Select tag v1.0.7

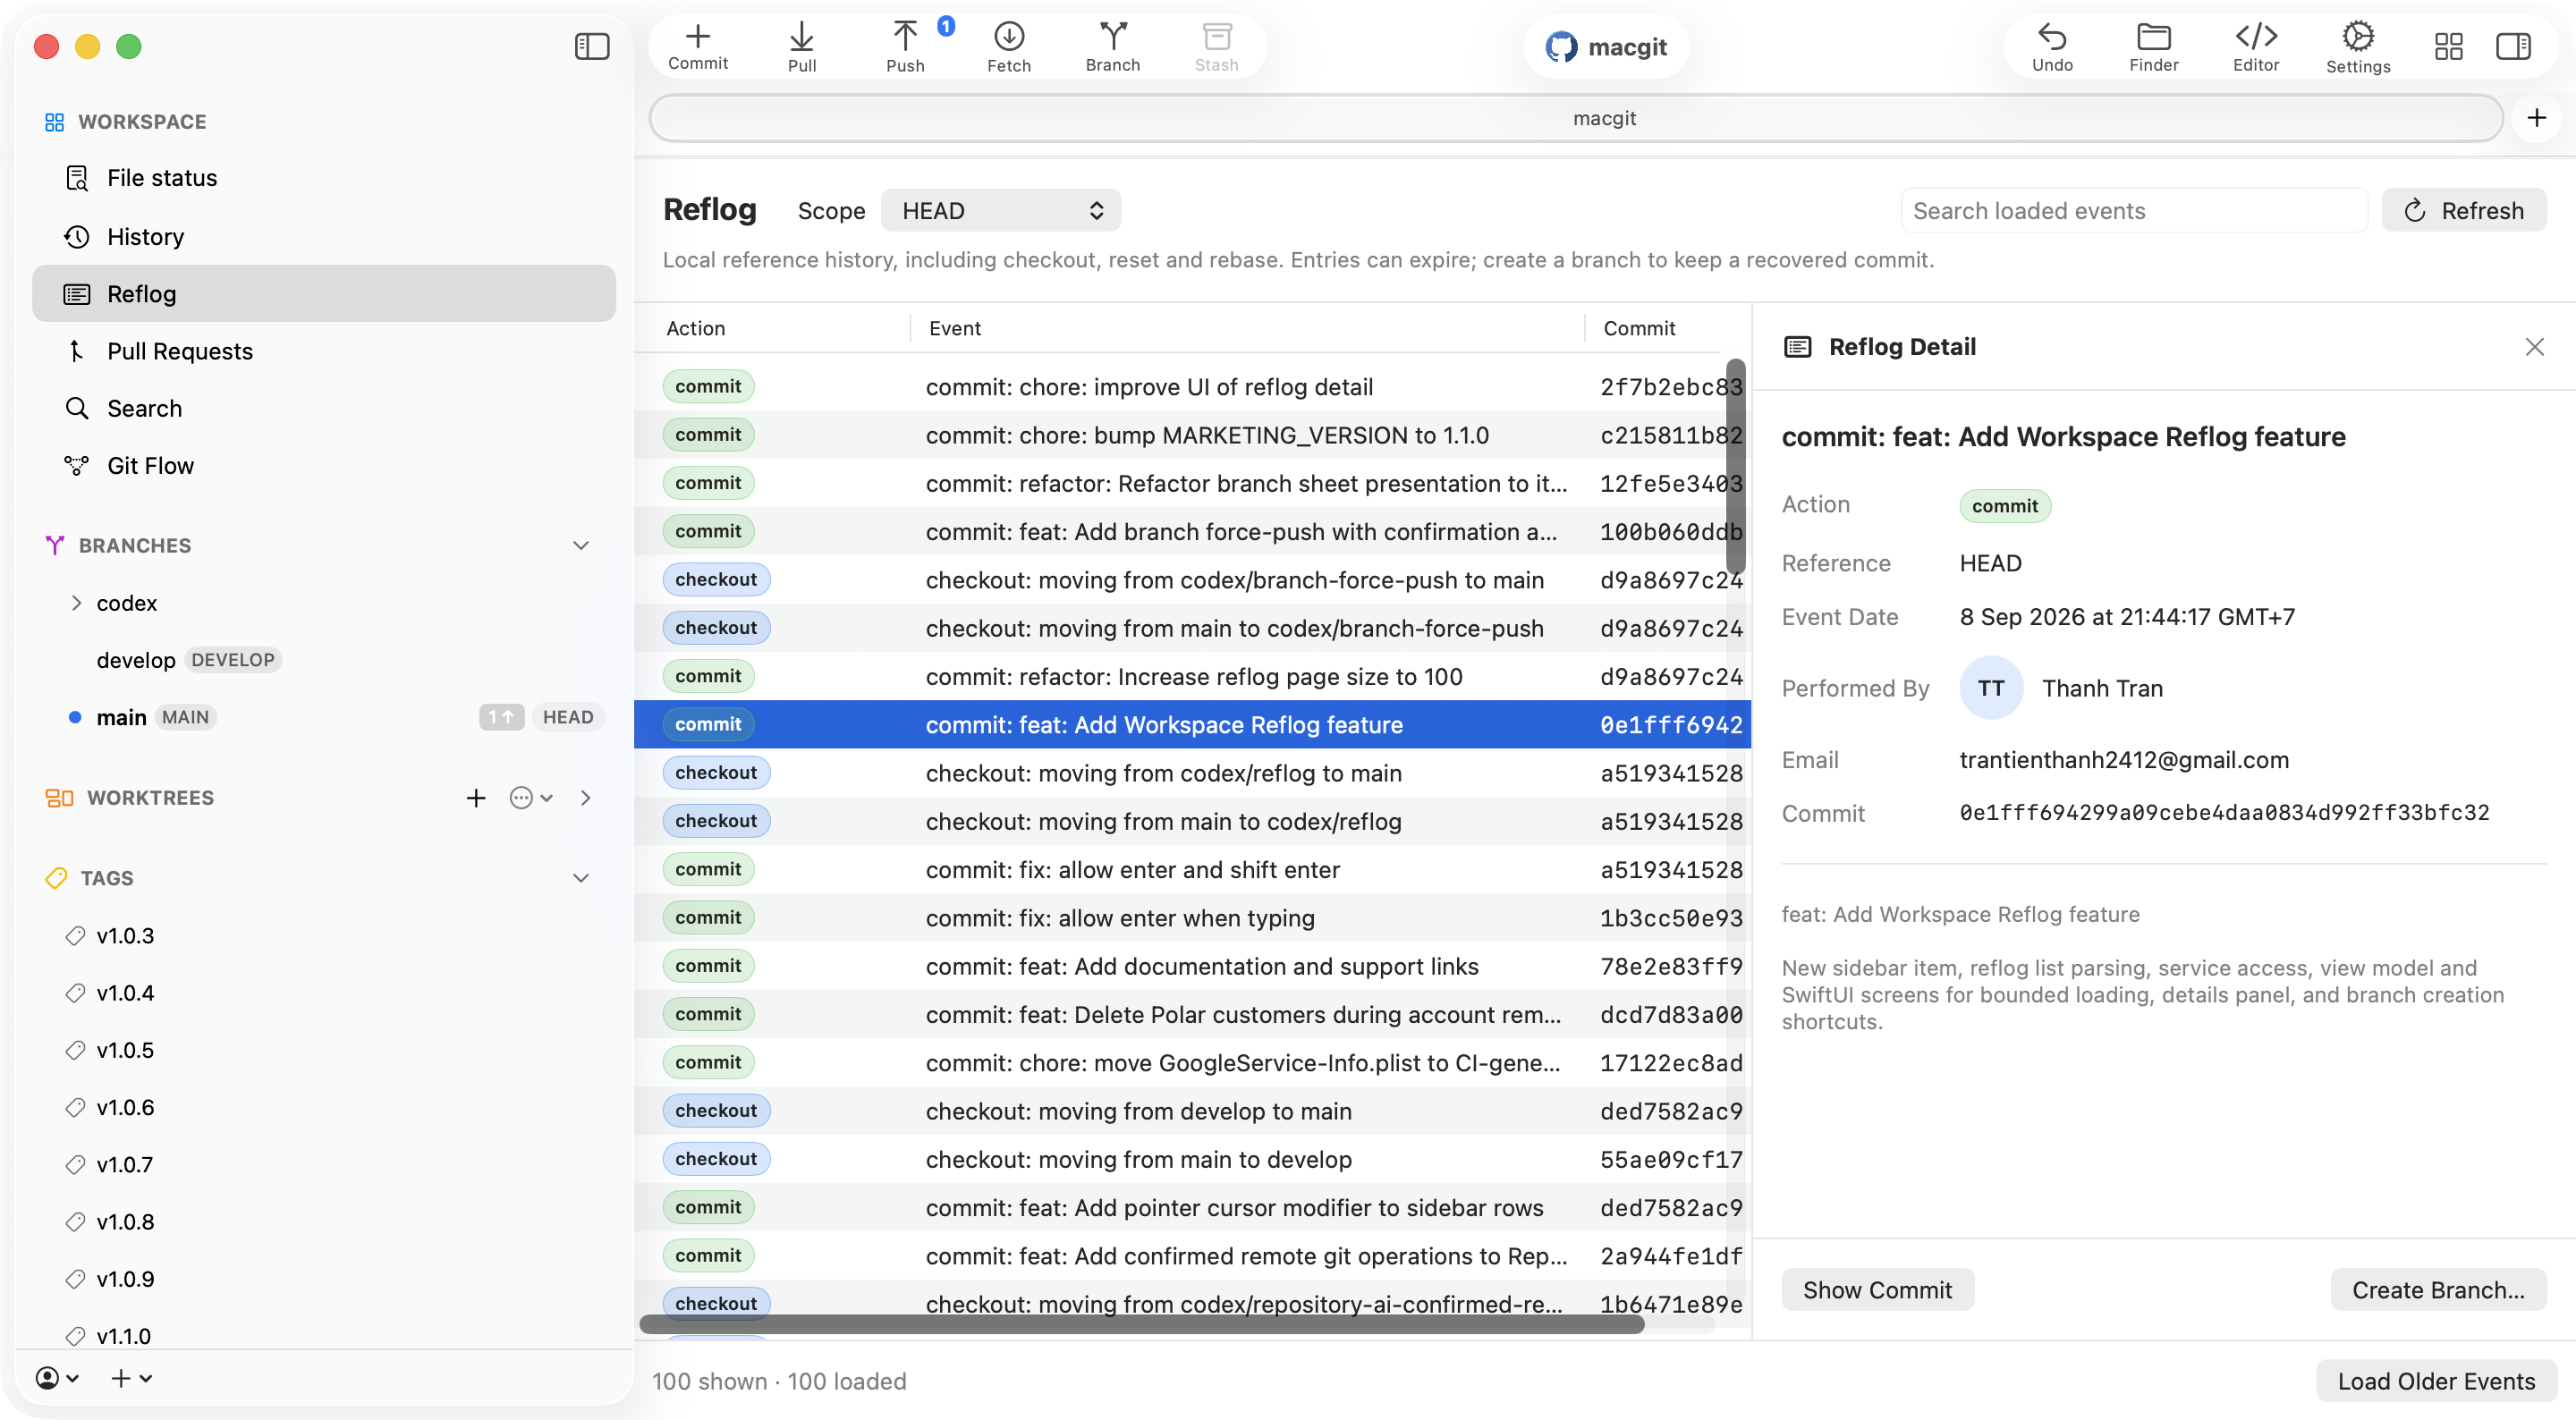point(323,1164)
